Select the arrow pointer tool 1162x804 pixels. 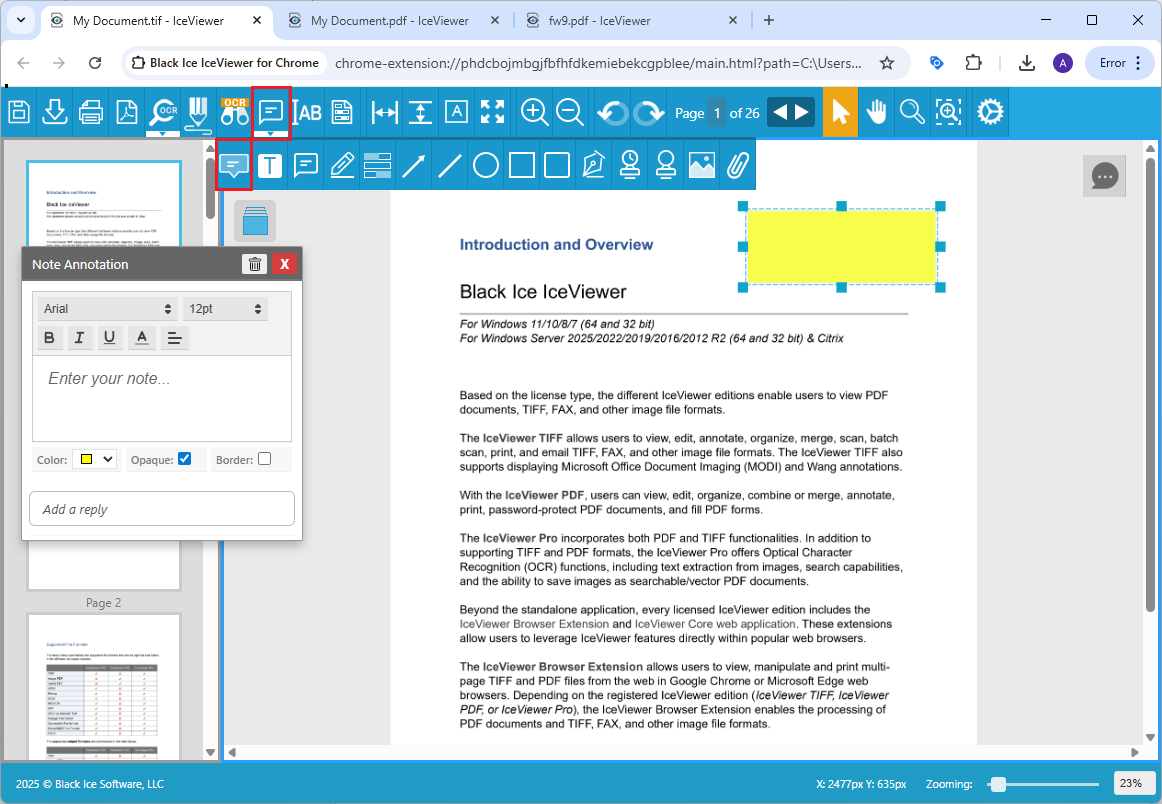[x=840, y=113]
